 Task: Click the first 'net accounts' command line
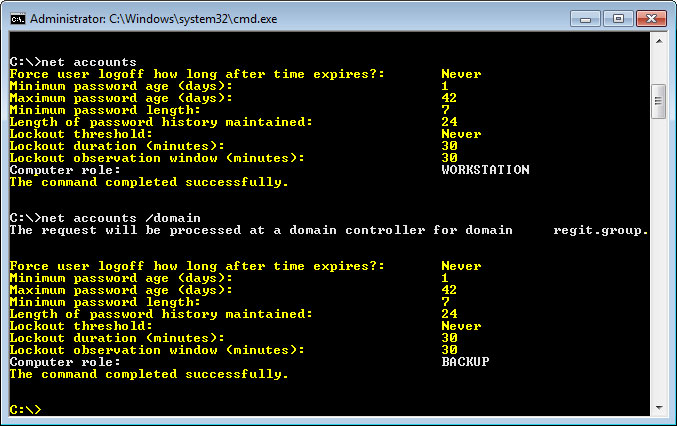pyautogui.click(x=73, y=62)
